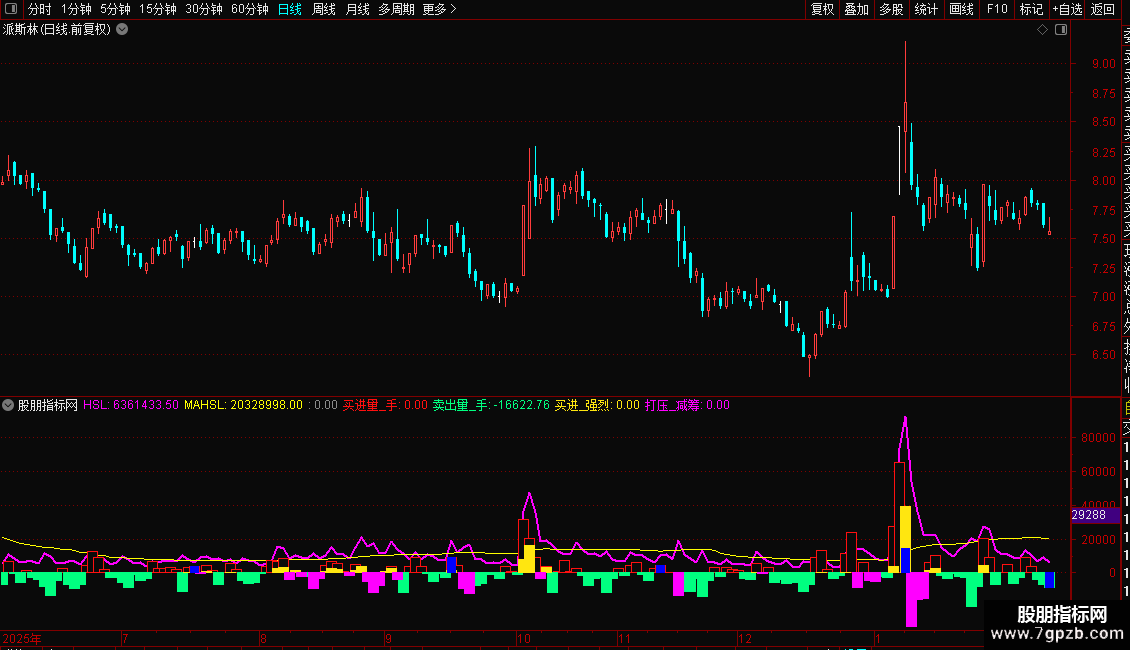The height and width of the screenshot is (650, 1130).
Task: Select the 15分钟 period
Action: tap(158, 9)
